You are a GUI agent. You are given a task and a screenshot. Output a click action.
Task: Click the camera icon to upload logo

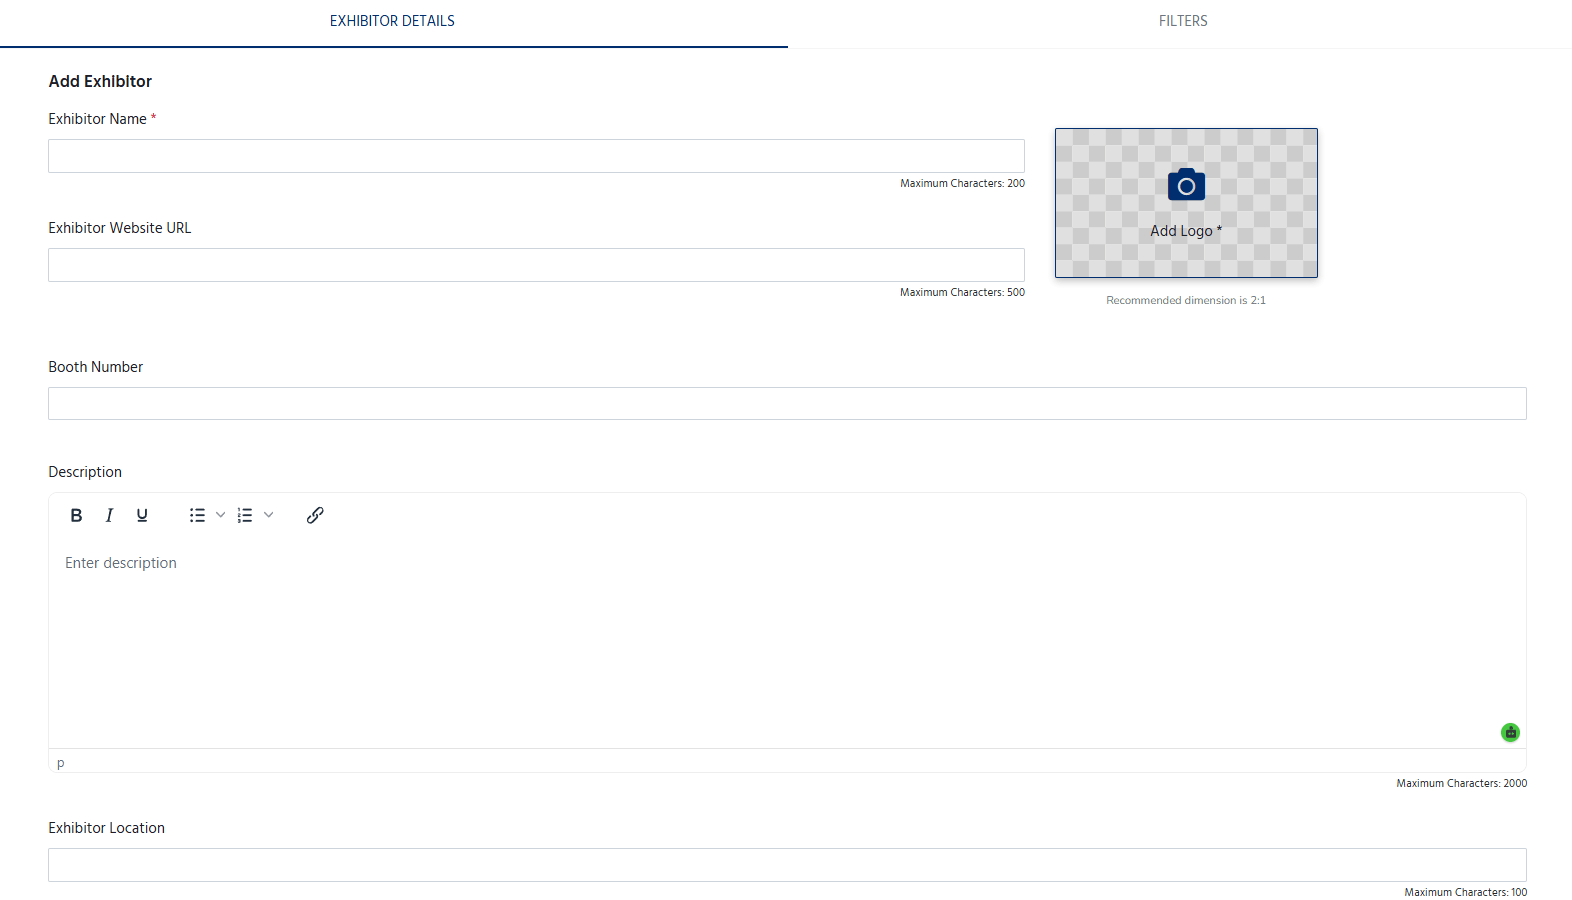[1186, 185]
